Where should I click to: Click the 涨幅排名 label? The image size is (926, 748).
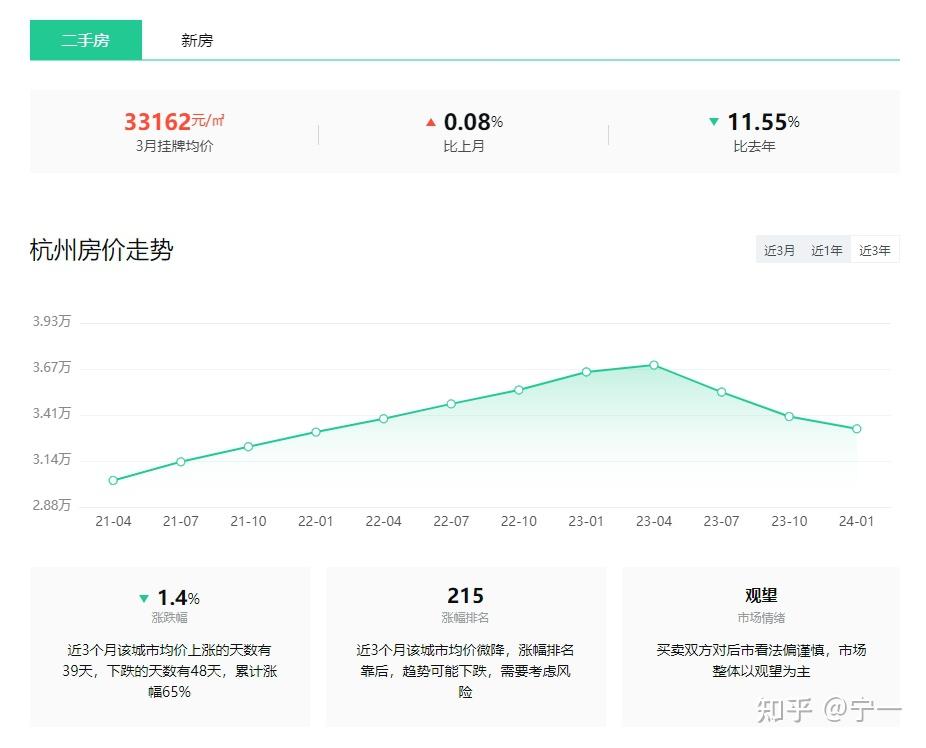tap(465, 618)
